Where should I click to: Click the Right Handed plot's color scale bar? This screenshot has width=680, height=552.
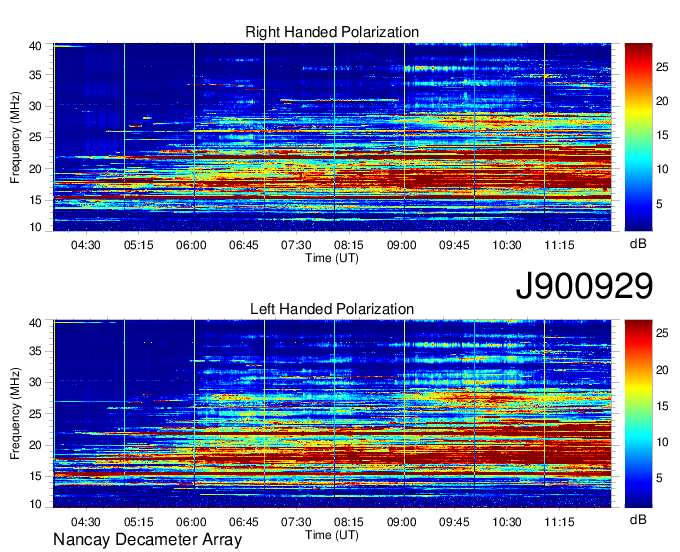[638, 137]
